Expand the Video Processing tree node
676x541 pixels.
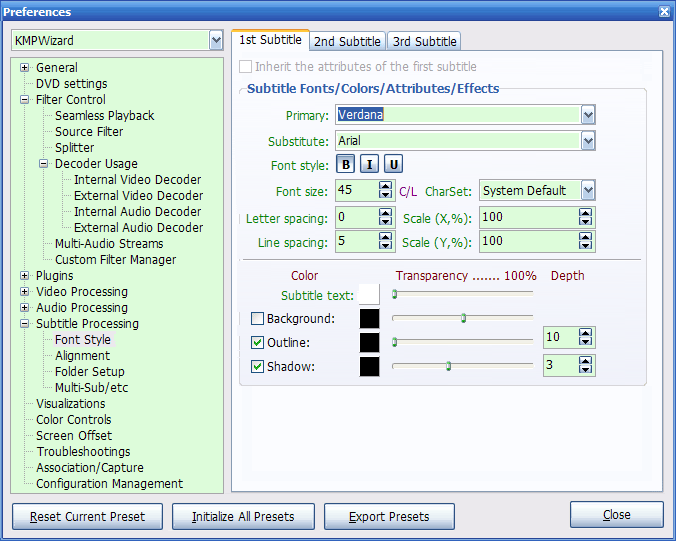pos(25,292)
